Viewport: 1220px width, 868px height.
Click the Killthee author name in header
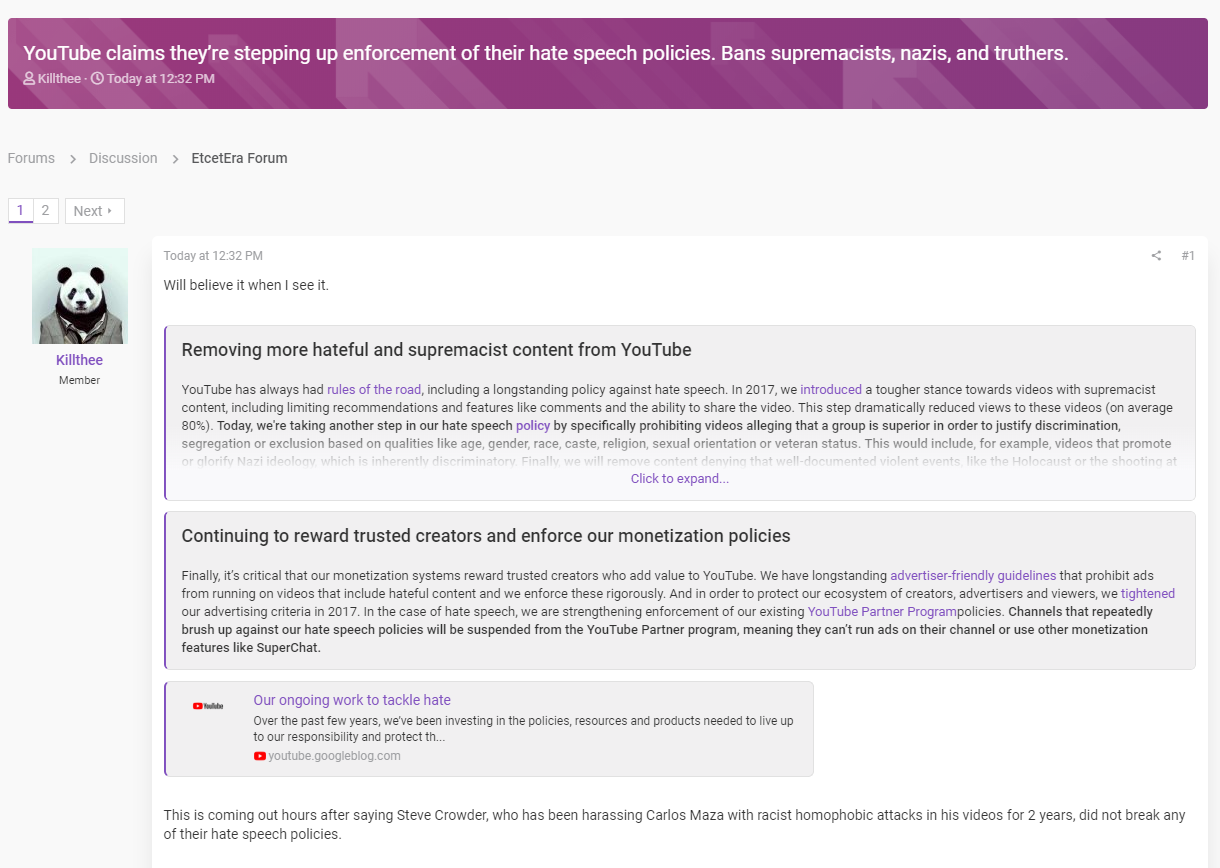point(59,78)
